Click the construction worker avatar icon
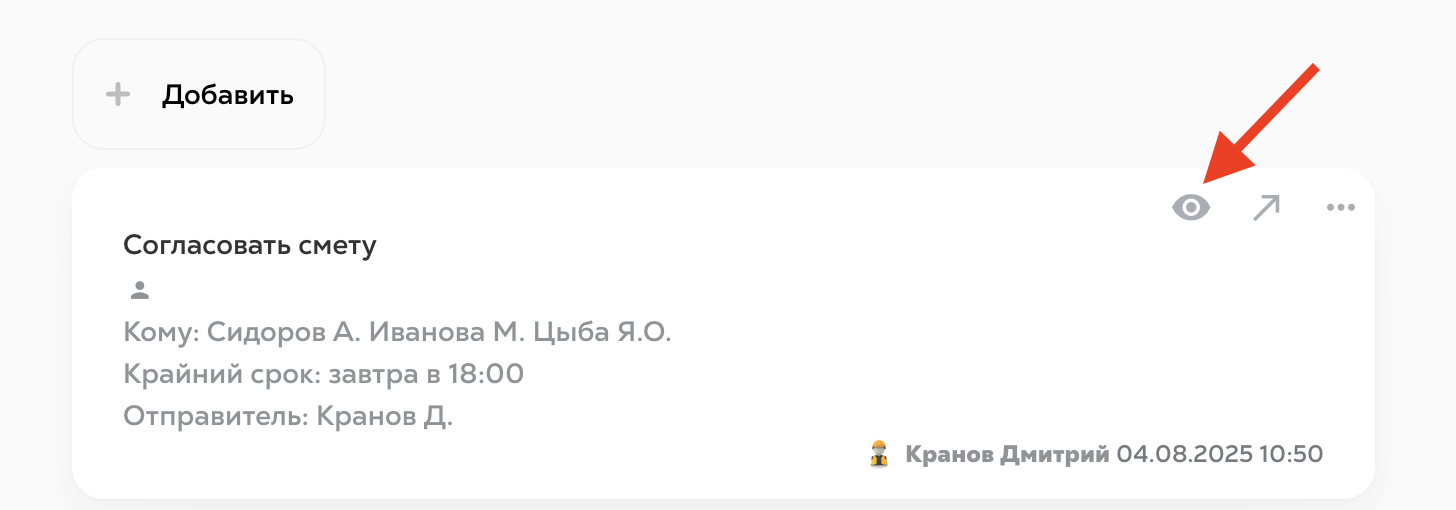The height and width of the screenshot is (510, 1456). [879, 454]
